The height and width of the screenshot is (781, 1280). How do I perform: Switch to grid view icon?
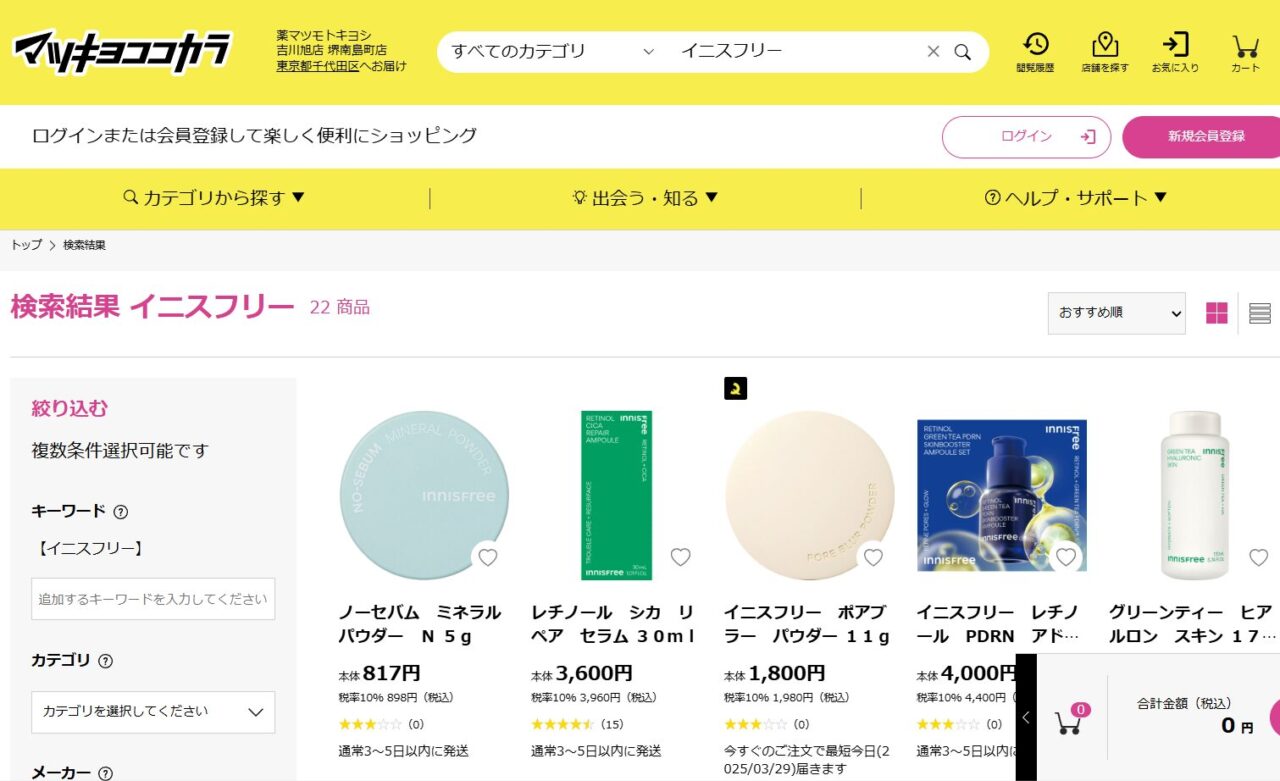click(1216, 313)
